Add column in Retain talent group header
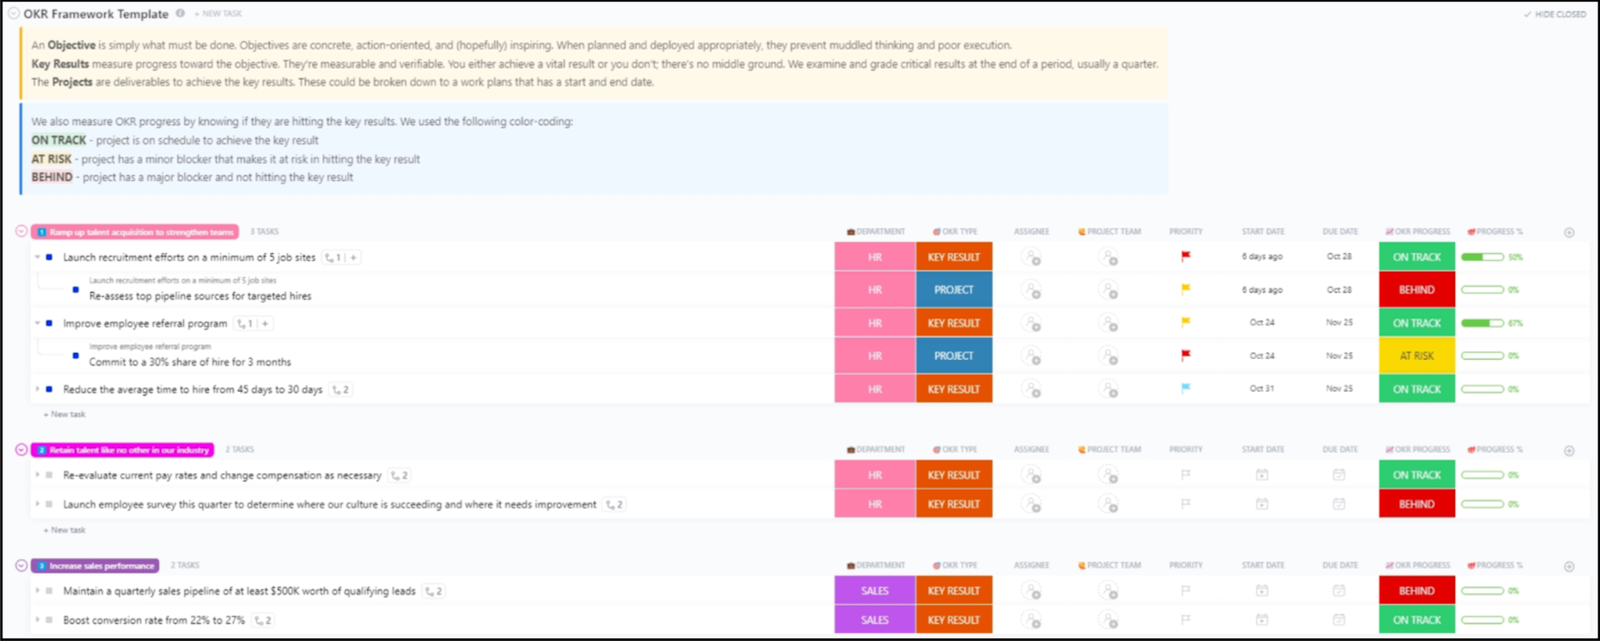 1569,450
